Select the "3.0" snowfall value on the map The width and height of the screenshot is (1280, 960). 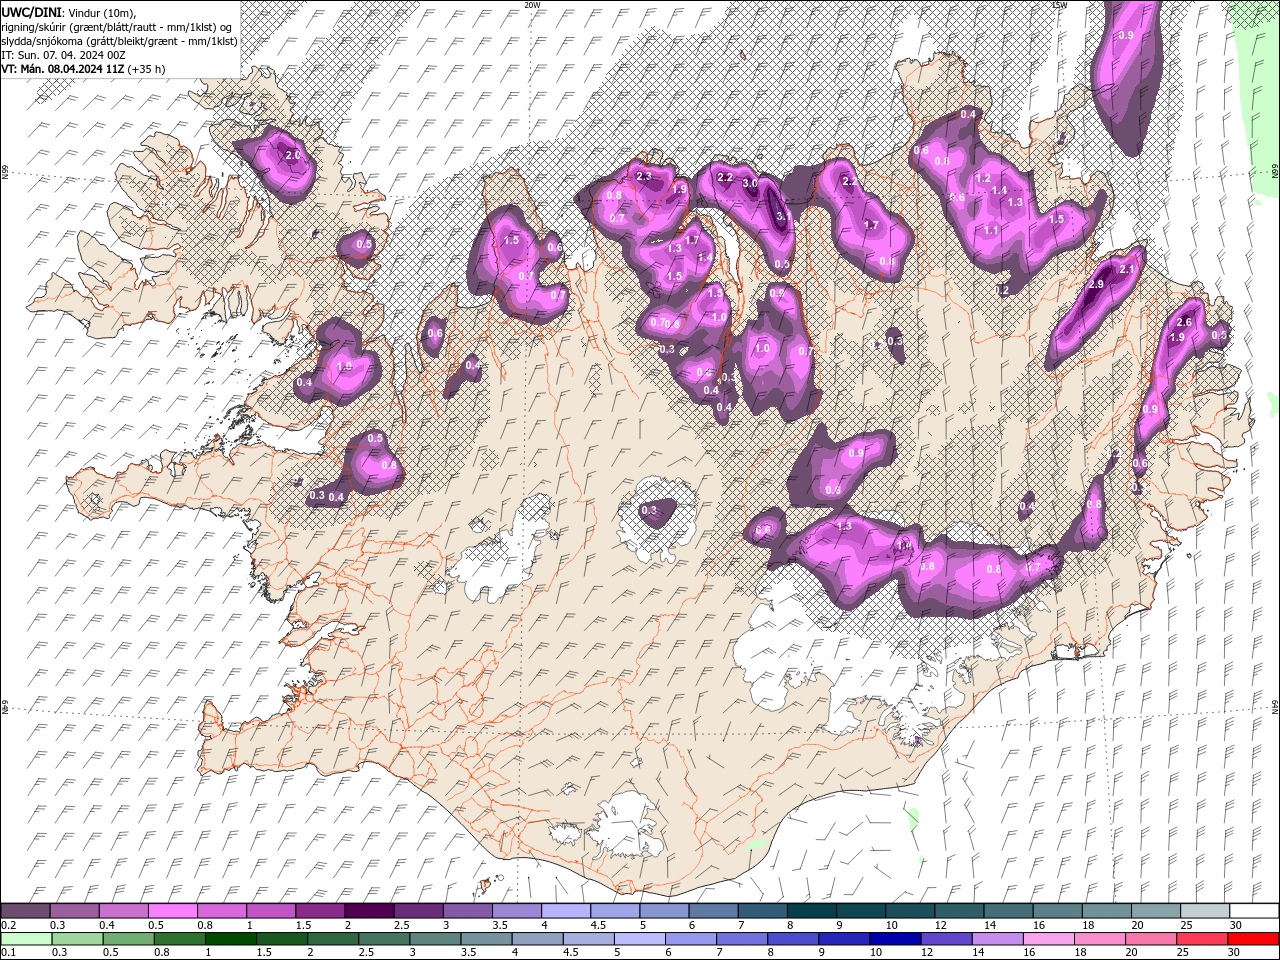click(x=749, y=183)
